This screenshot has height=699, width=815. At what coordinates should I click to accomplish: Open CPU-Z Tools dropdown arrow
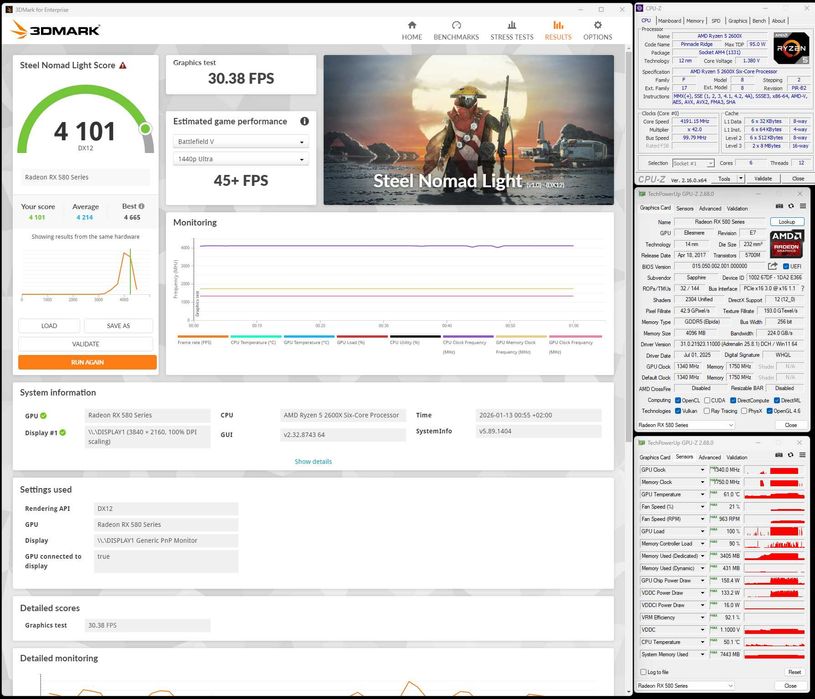741,179
